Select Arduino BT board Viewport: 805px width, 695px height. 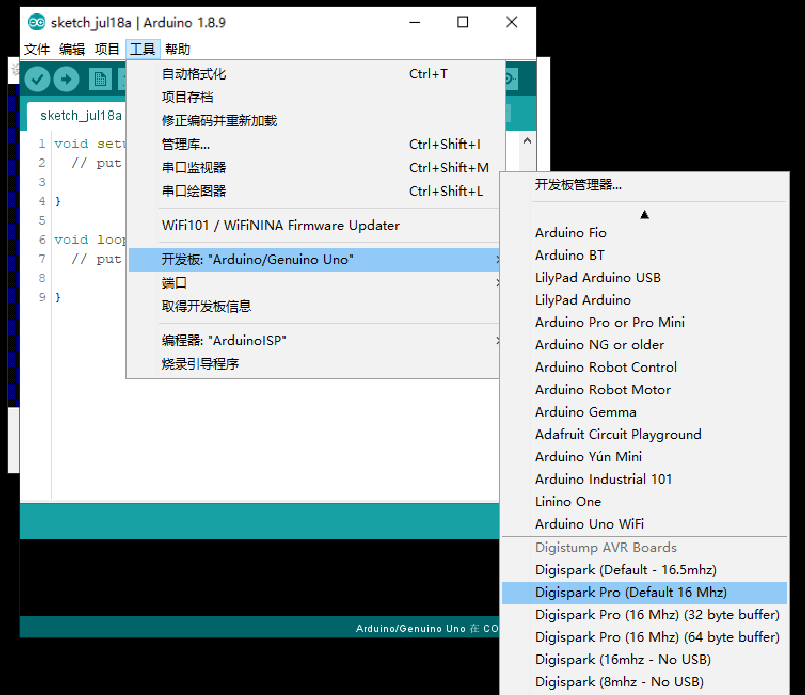click(644, 255)
